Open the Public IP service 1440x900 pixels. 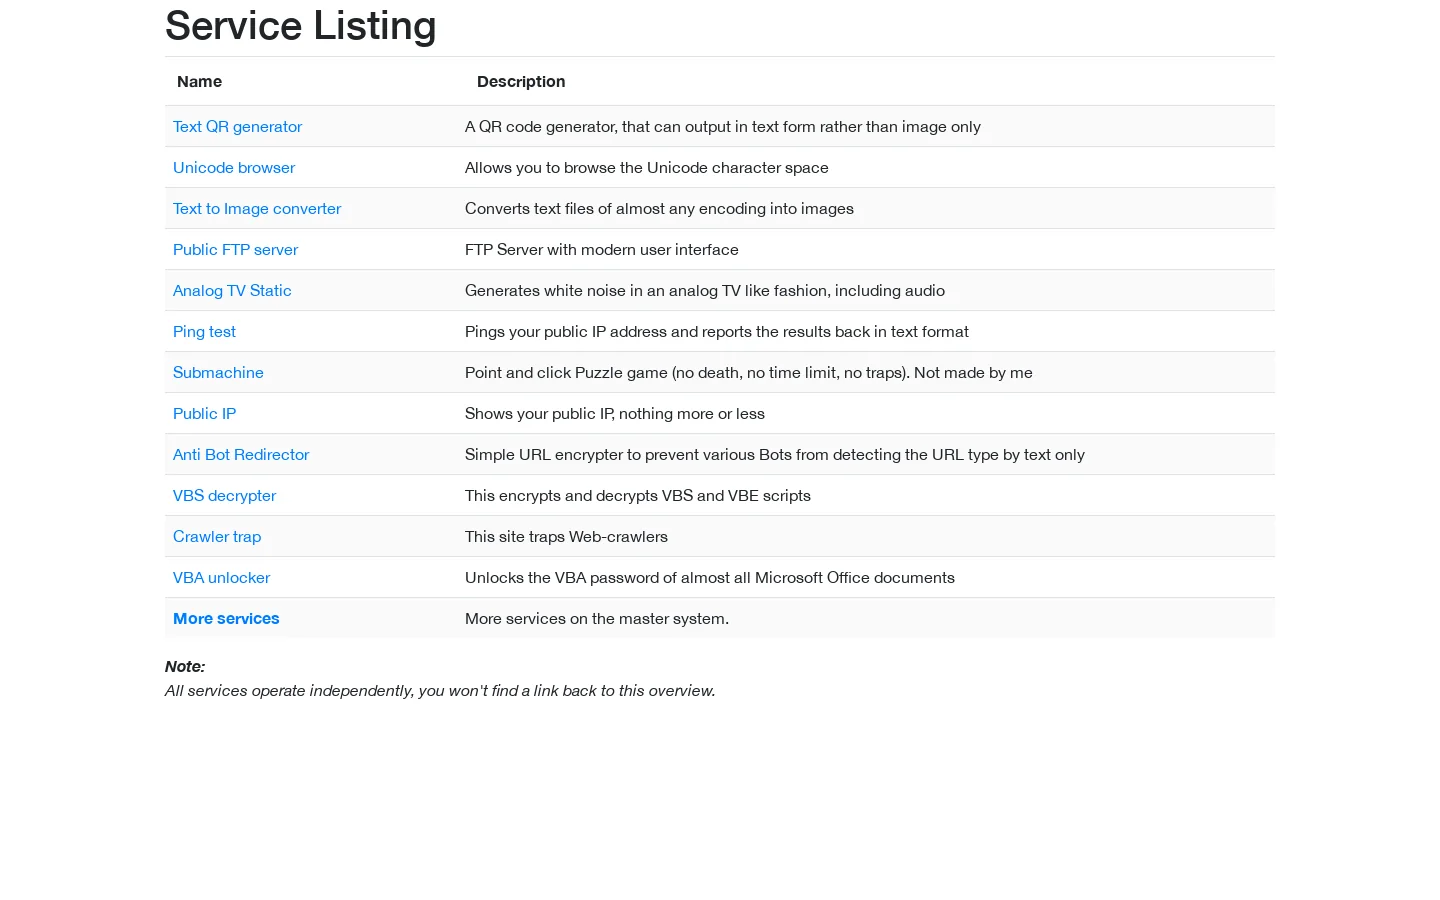[204, 414]
